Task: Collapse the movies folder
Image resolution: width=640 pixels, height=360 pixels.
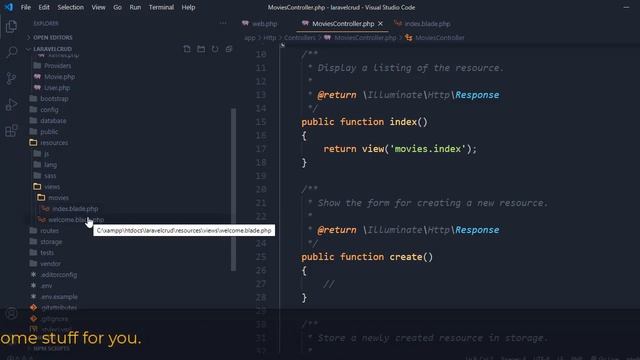Action: [58, 198]
